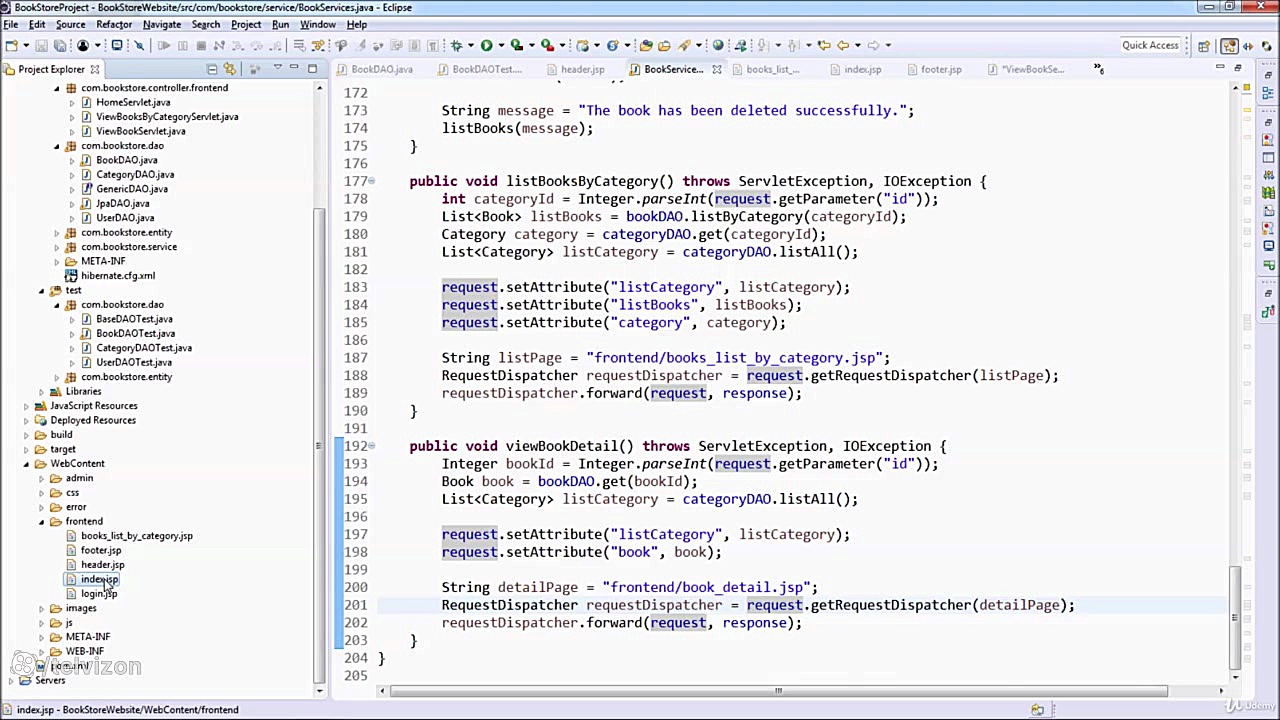
Task: Open the Refactor menu
Action: tap(114, 24)
